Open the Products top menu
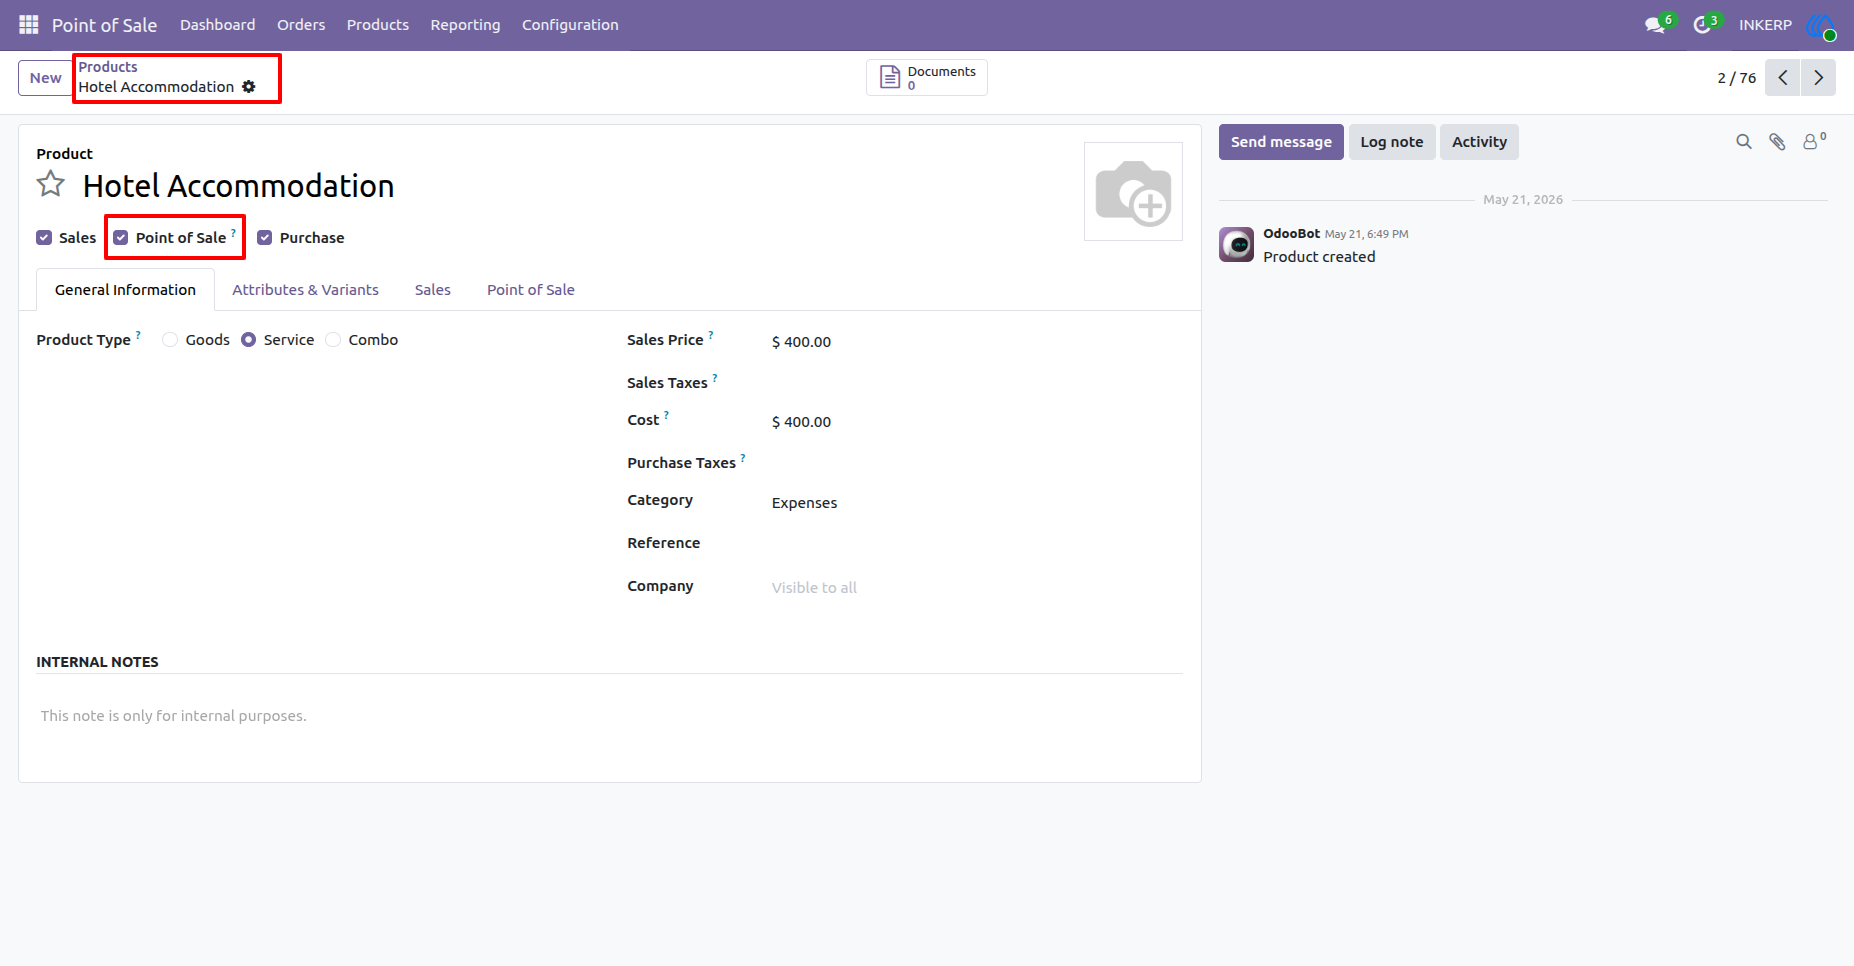This screenshot has width=1854, height=966. tap(378, 25)
